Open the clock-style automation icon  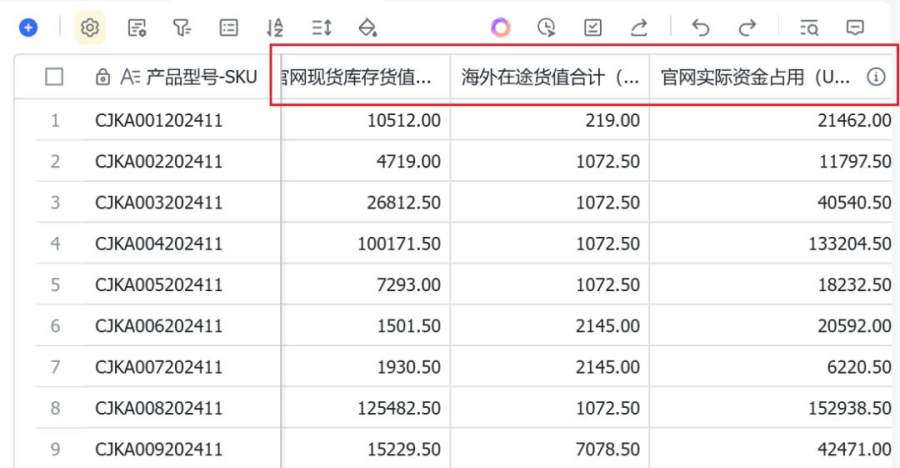(x=546, y=28)
